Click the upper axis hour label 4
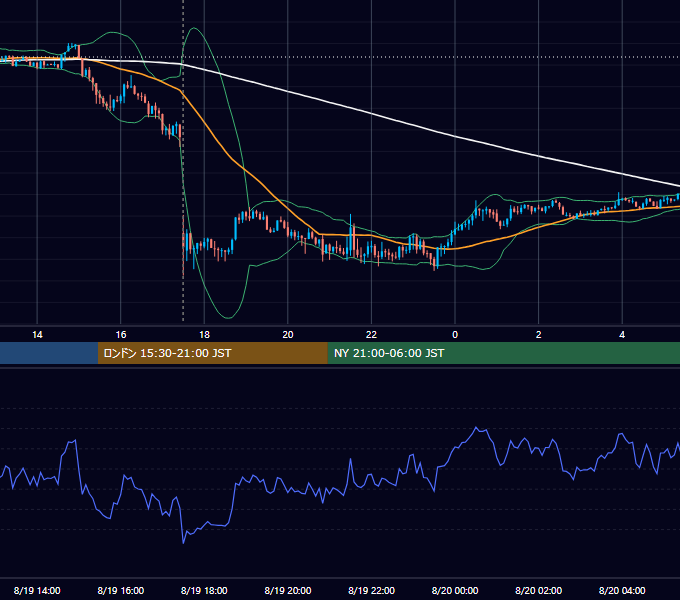 pos(622,335)
